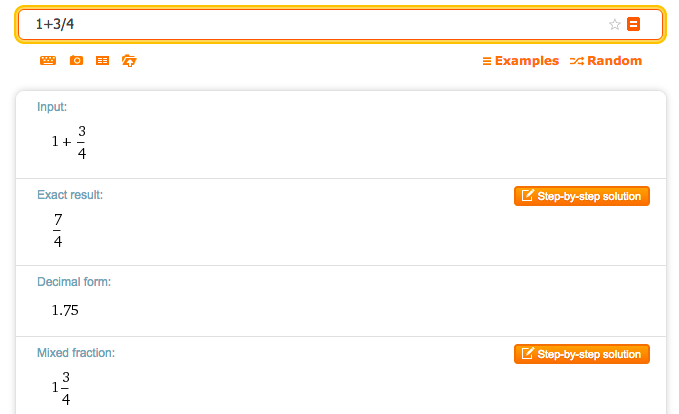679x414 pixels.
Task: Click the mixed fraction result 1 3/4
Action: tap(63, 388)
